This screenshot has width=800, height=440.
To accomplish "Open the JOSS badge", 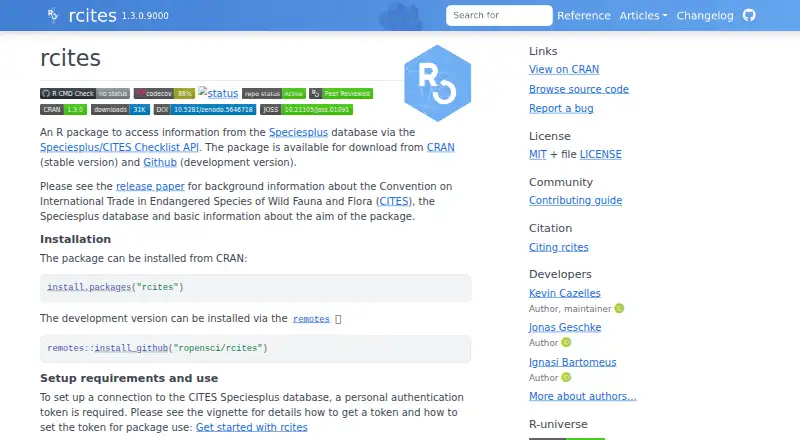I will pos(306,109).
